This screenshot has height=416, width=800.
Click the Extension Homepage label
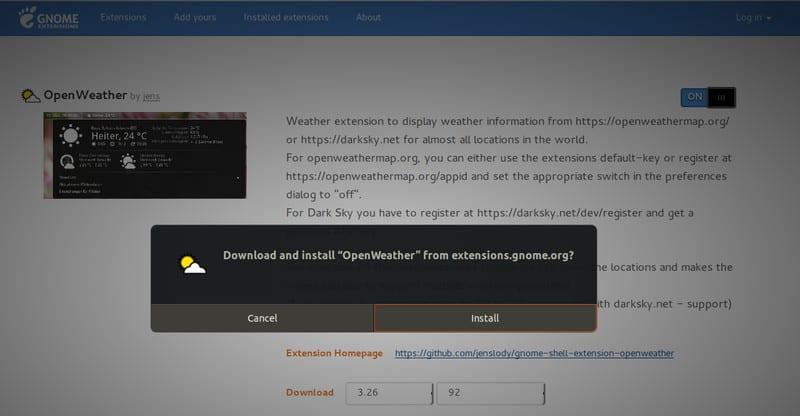334,353
